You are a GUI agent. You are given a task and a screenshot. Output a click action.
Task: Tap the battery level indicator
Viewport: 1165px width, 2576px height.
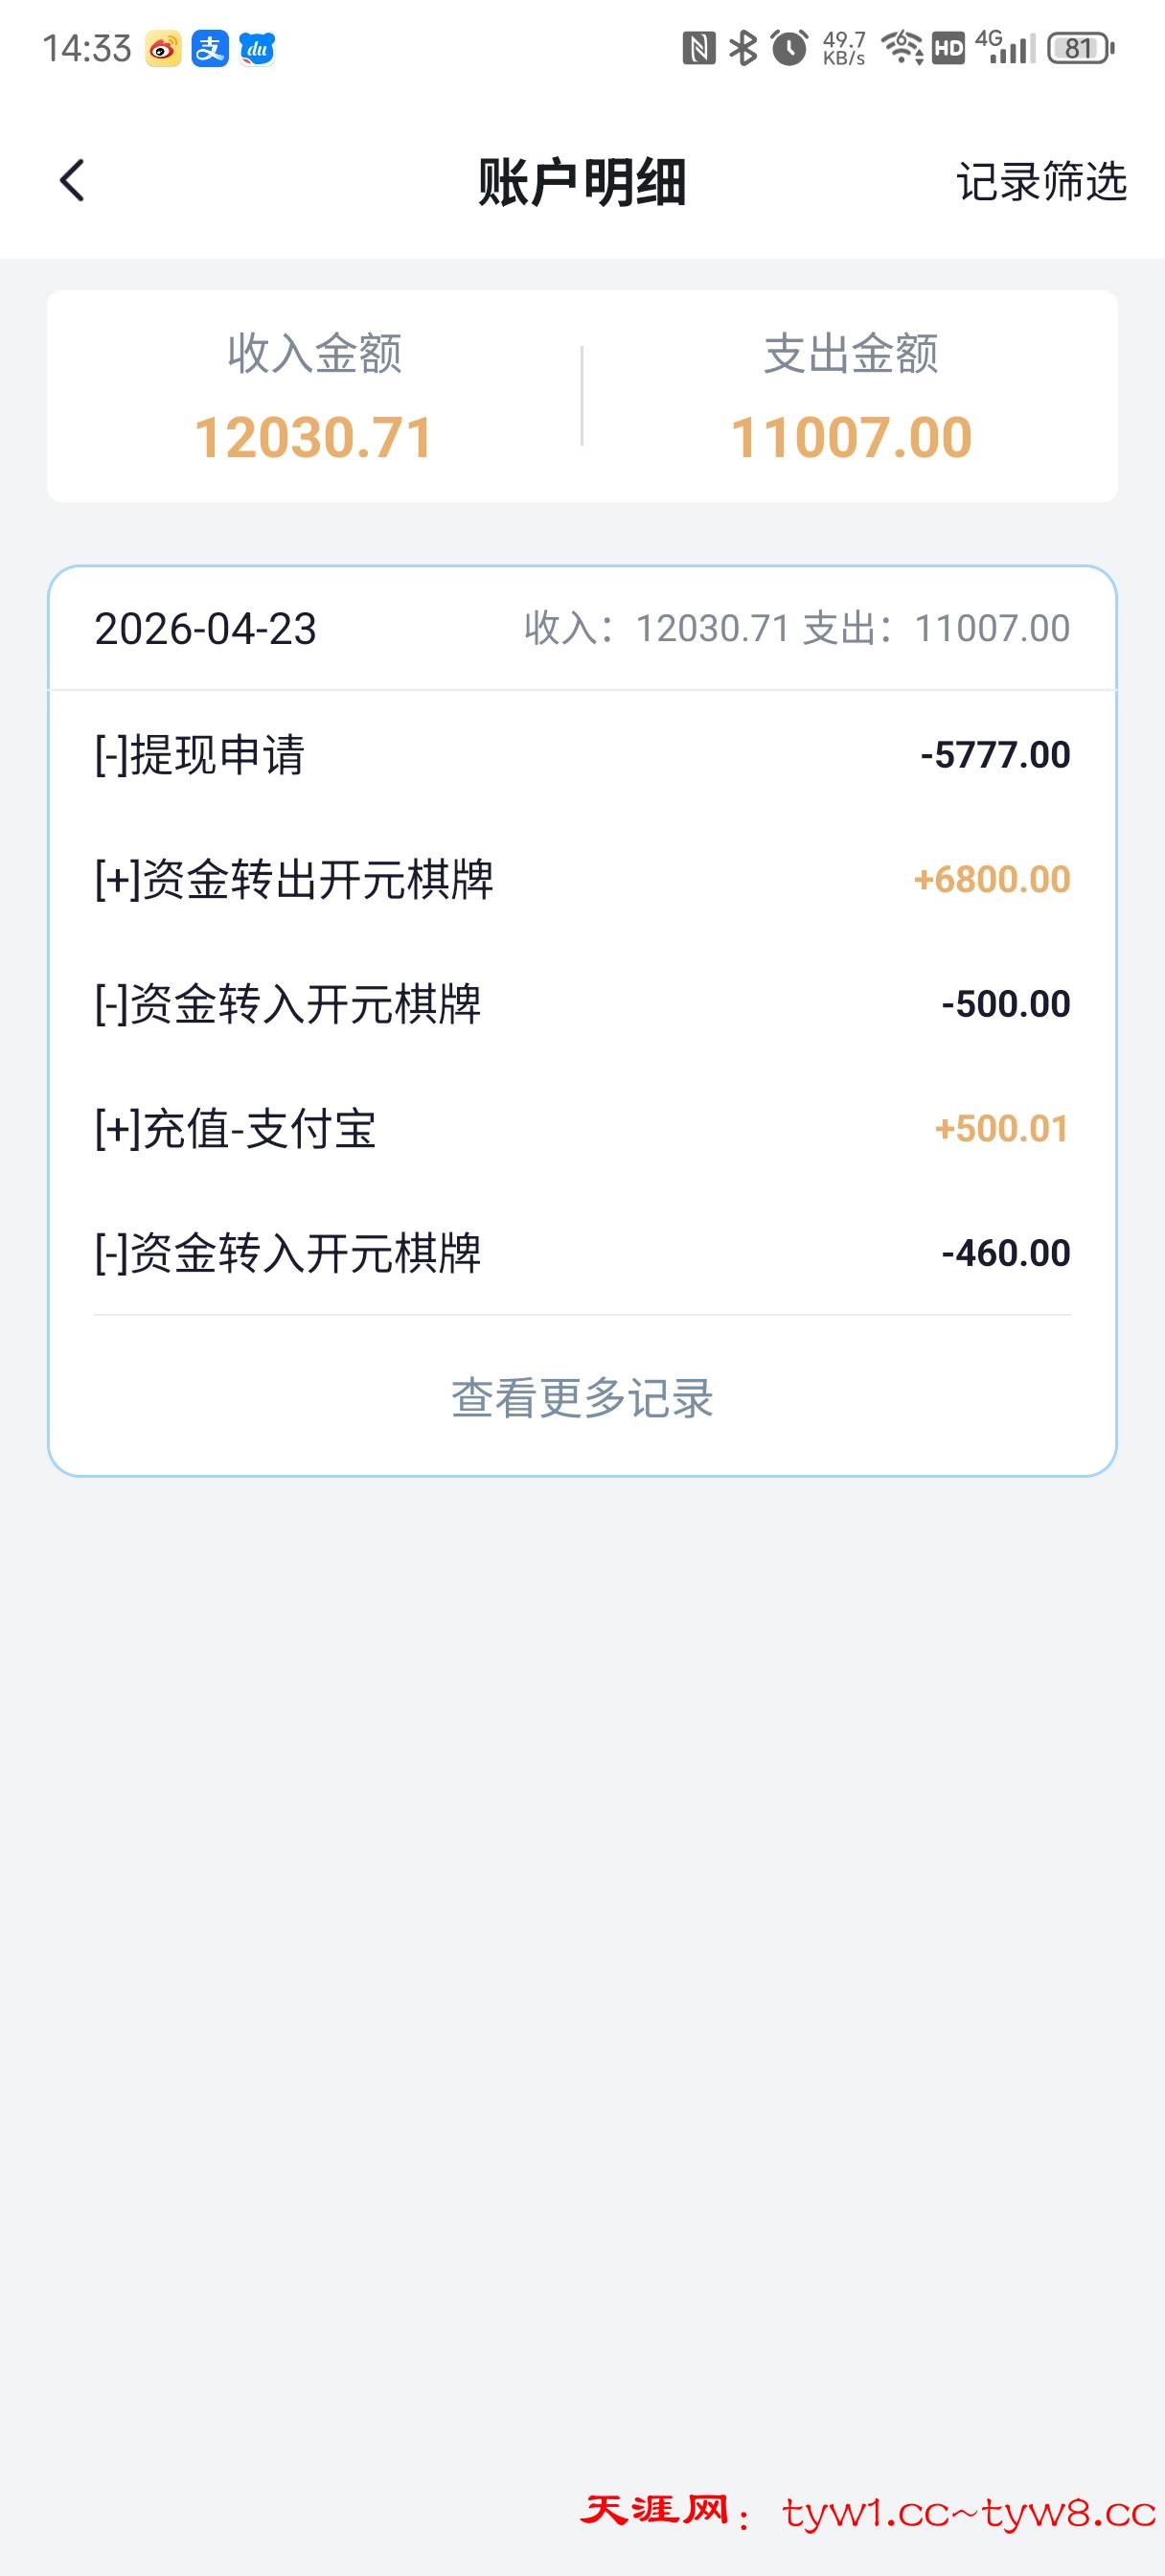[x=1080, y=48]
